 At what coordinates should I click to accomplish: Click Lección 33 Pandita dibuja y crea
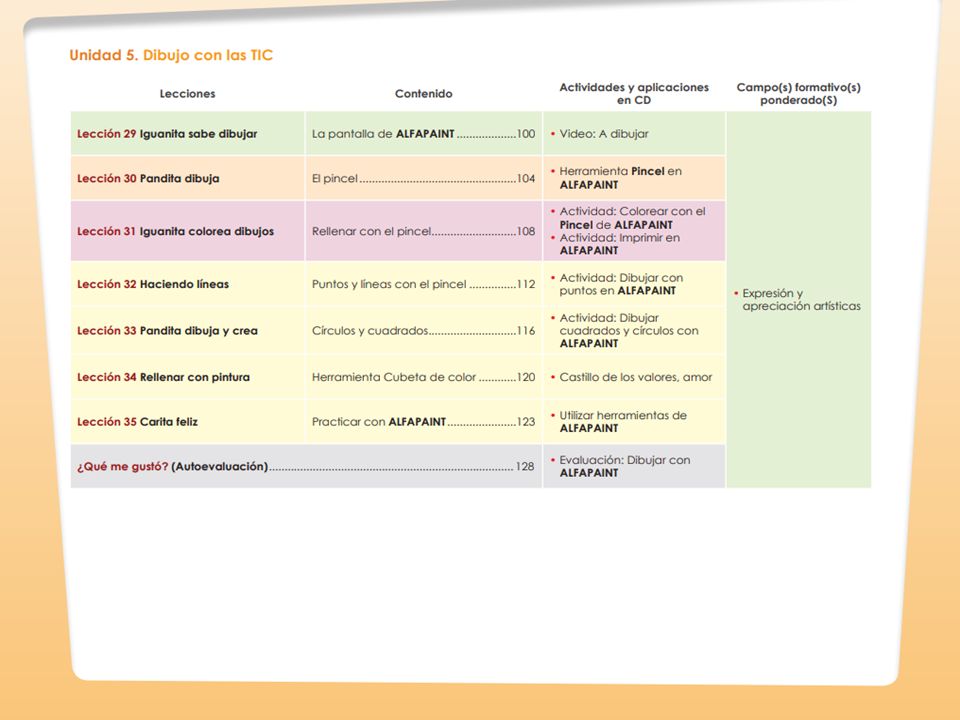click(x=167, y=331)
